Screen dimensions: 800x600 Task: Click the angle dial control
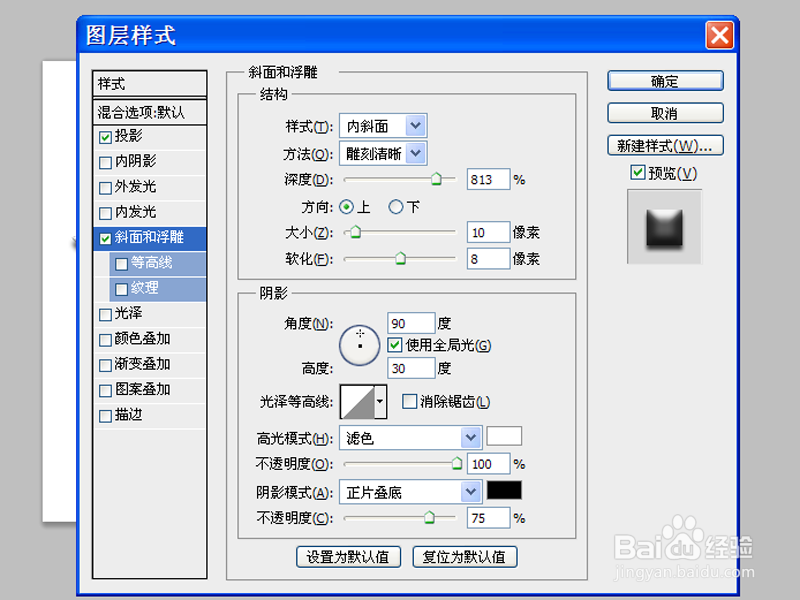click(x=360, y=345)
